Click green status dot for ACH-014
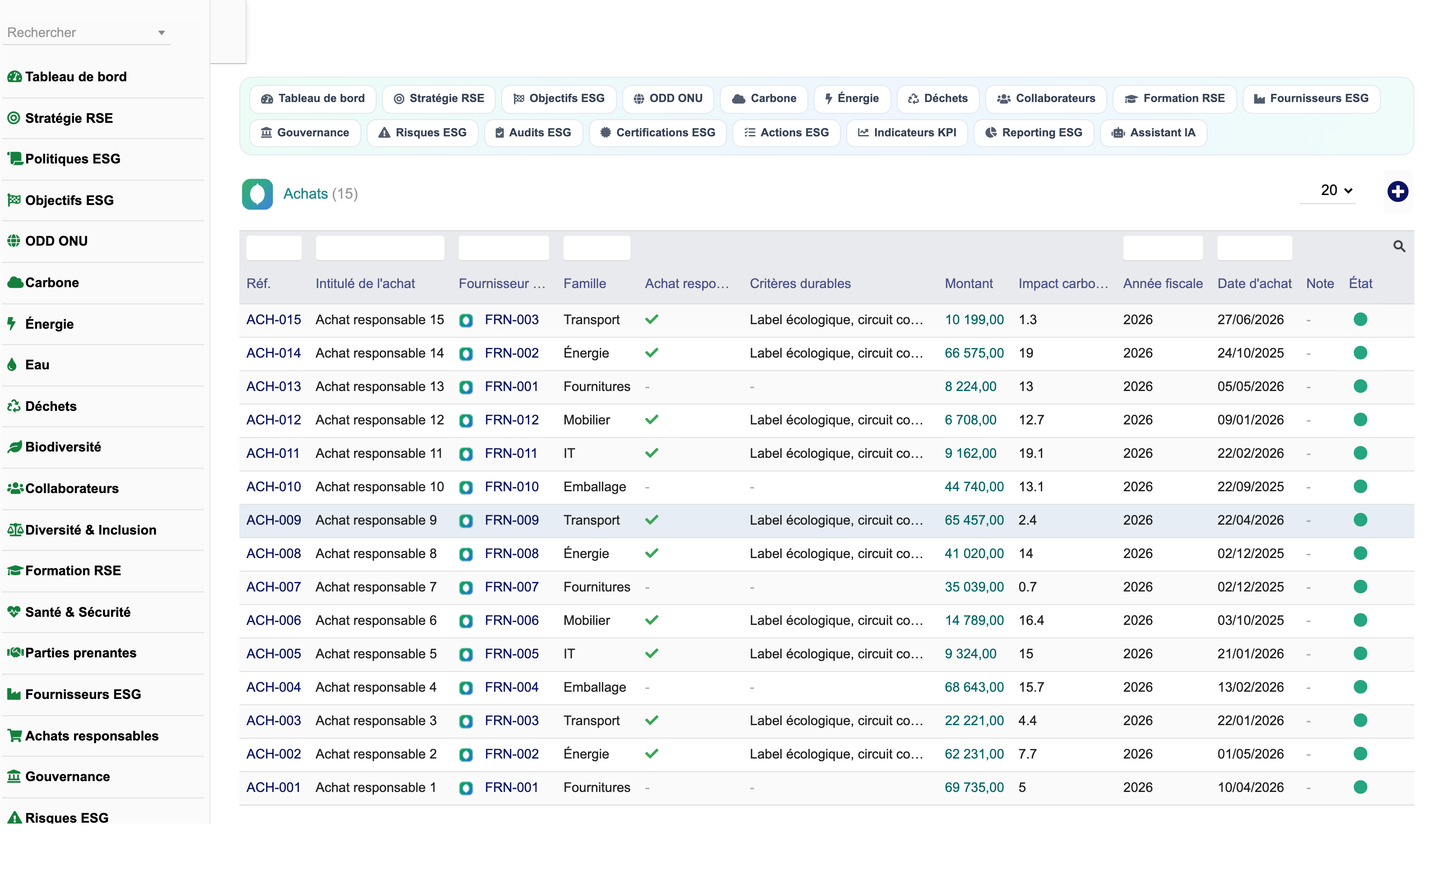1445x894 pixels. click(1360, 353)
